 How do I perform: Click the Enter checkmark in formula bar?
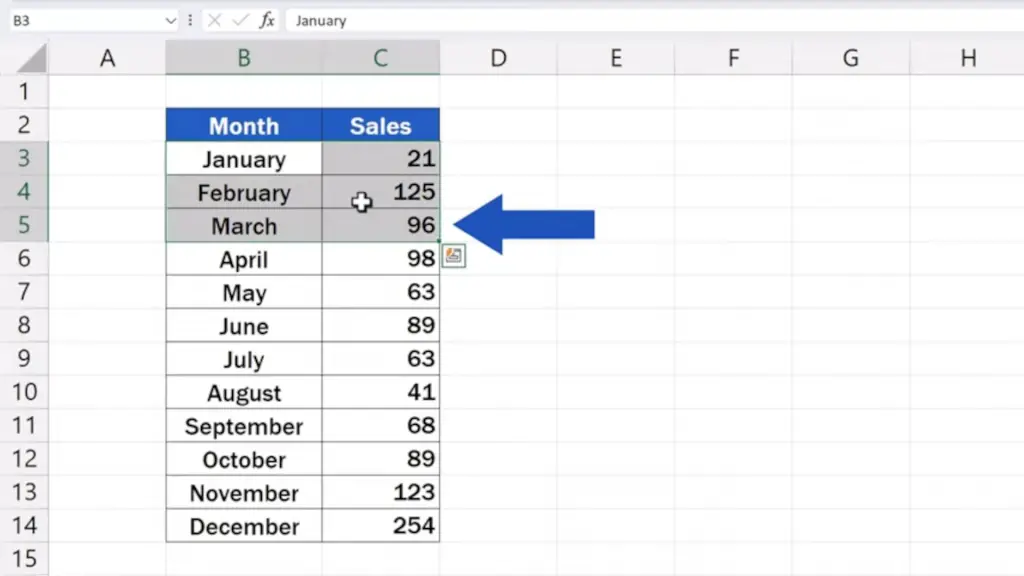pyautogui.click(x=240, y=20)
